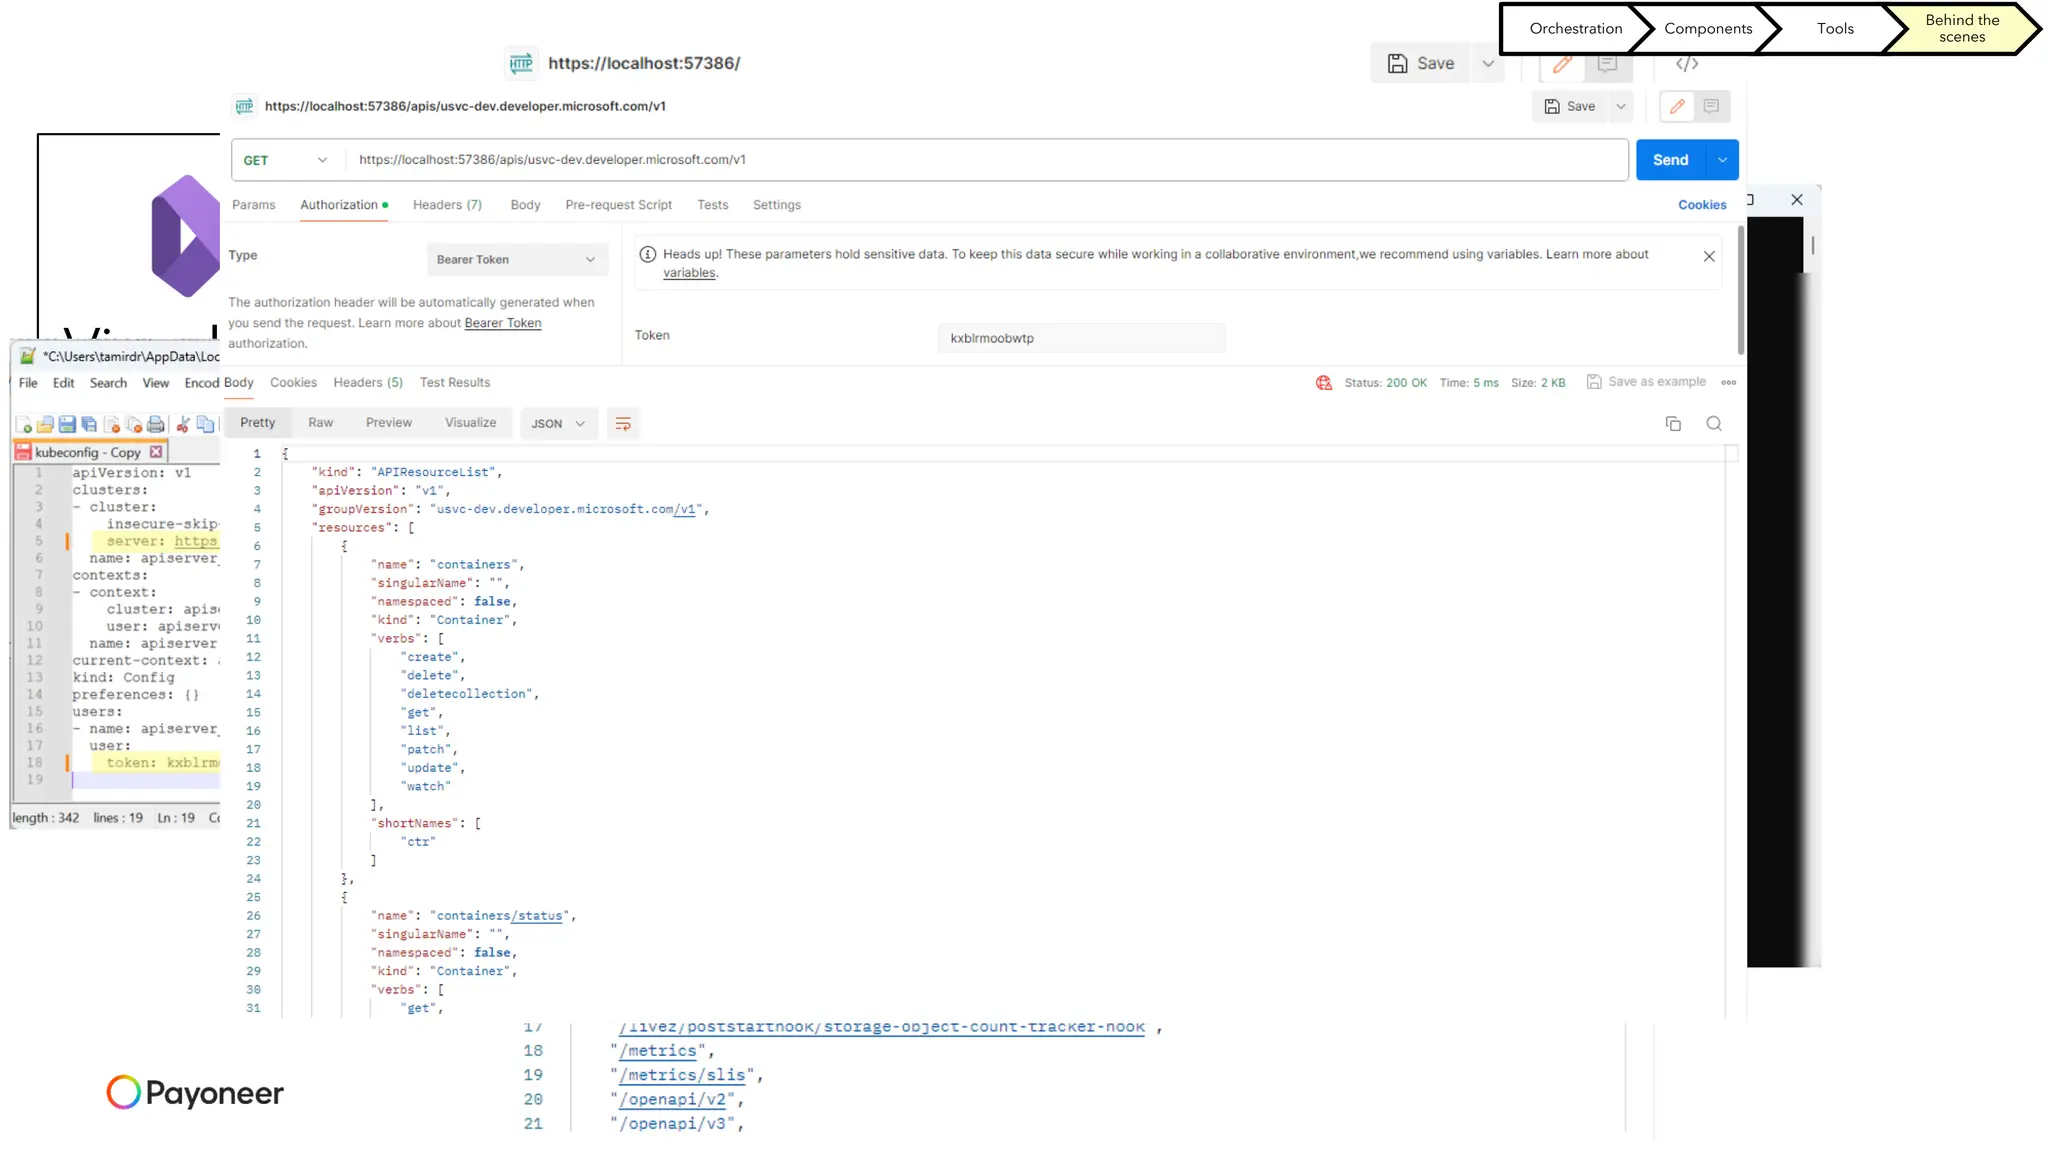Copy the response with the copy icon
Screen dimensions: 2048x1152
pos(1673,424)
